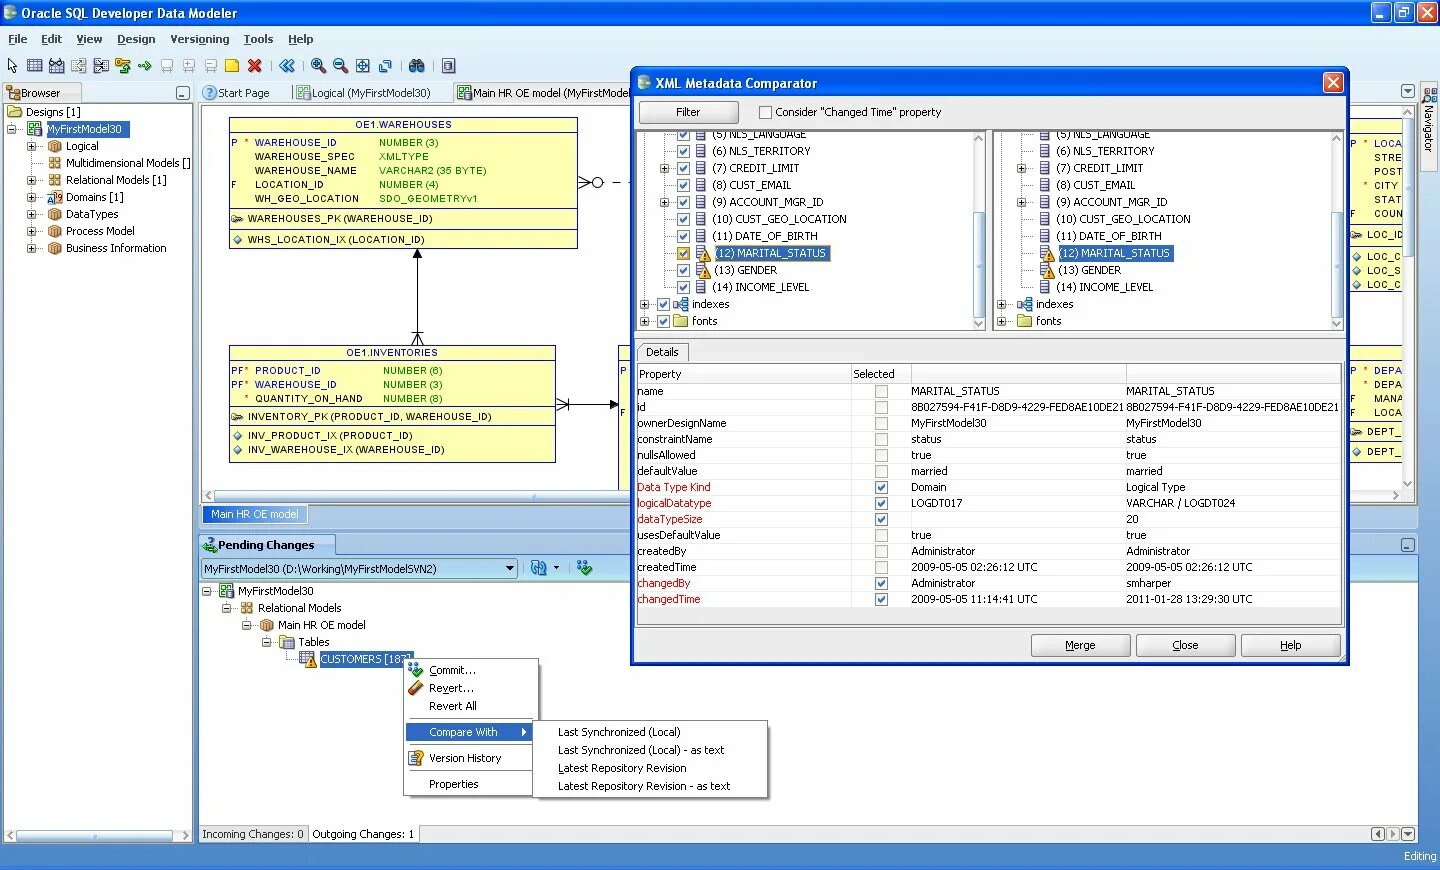Image resolution: width=1440 pixels, height=870 pixels.
Task: Click the Refresh icon in Pending Changes panel
Action: tap(538, 568)
